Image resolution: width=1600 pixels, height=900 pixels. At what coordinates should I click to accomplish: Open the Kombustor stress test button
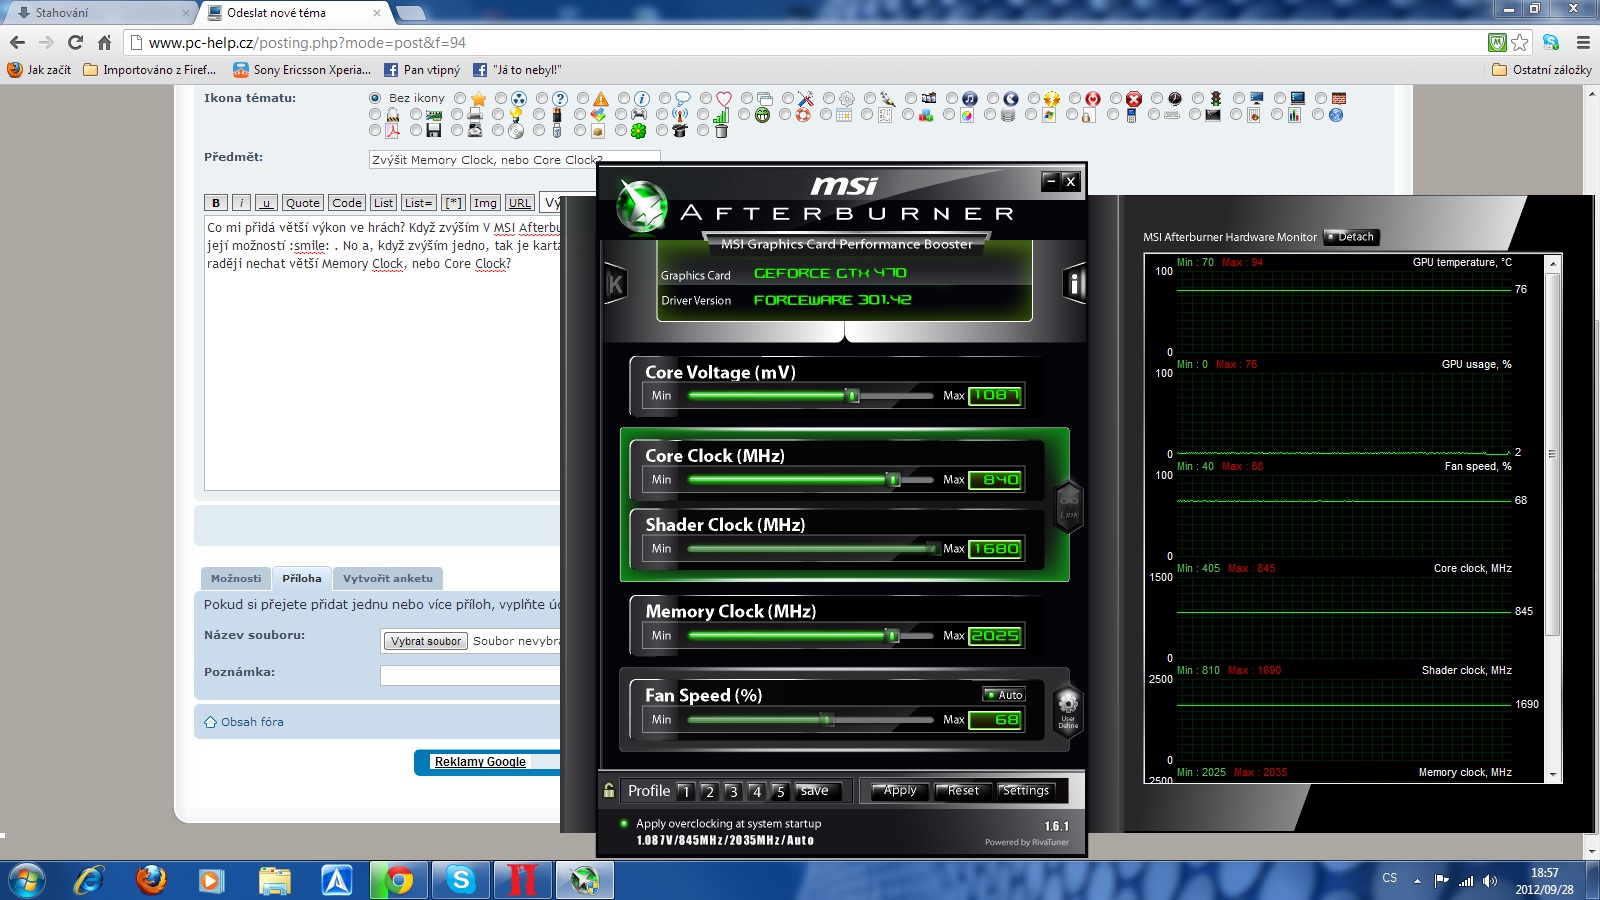pos(615,284)
